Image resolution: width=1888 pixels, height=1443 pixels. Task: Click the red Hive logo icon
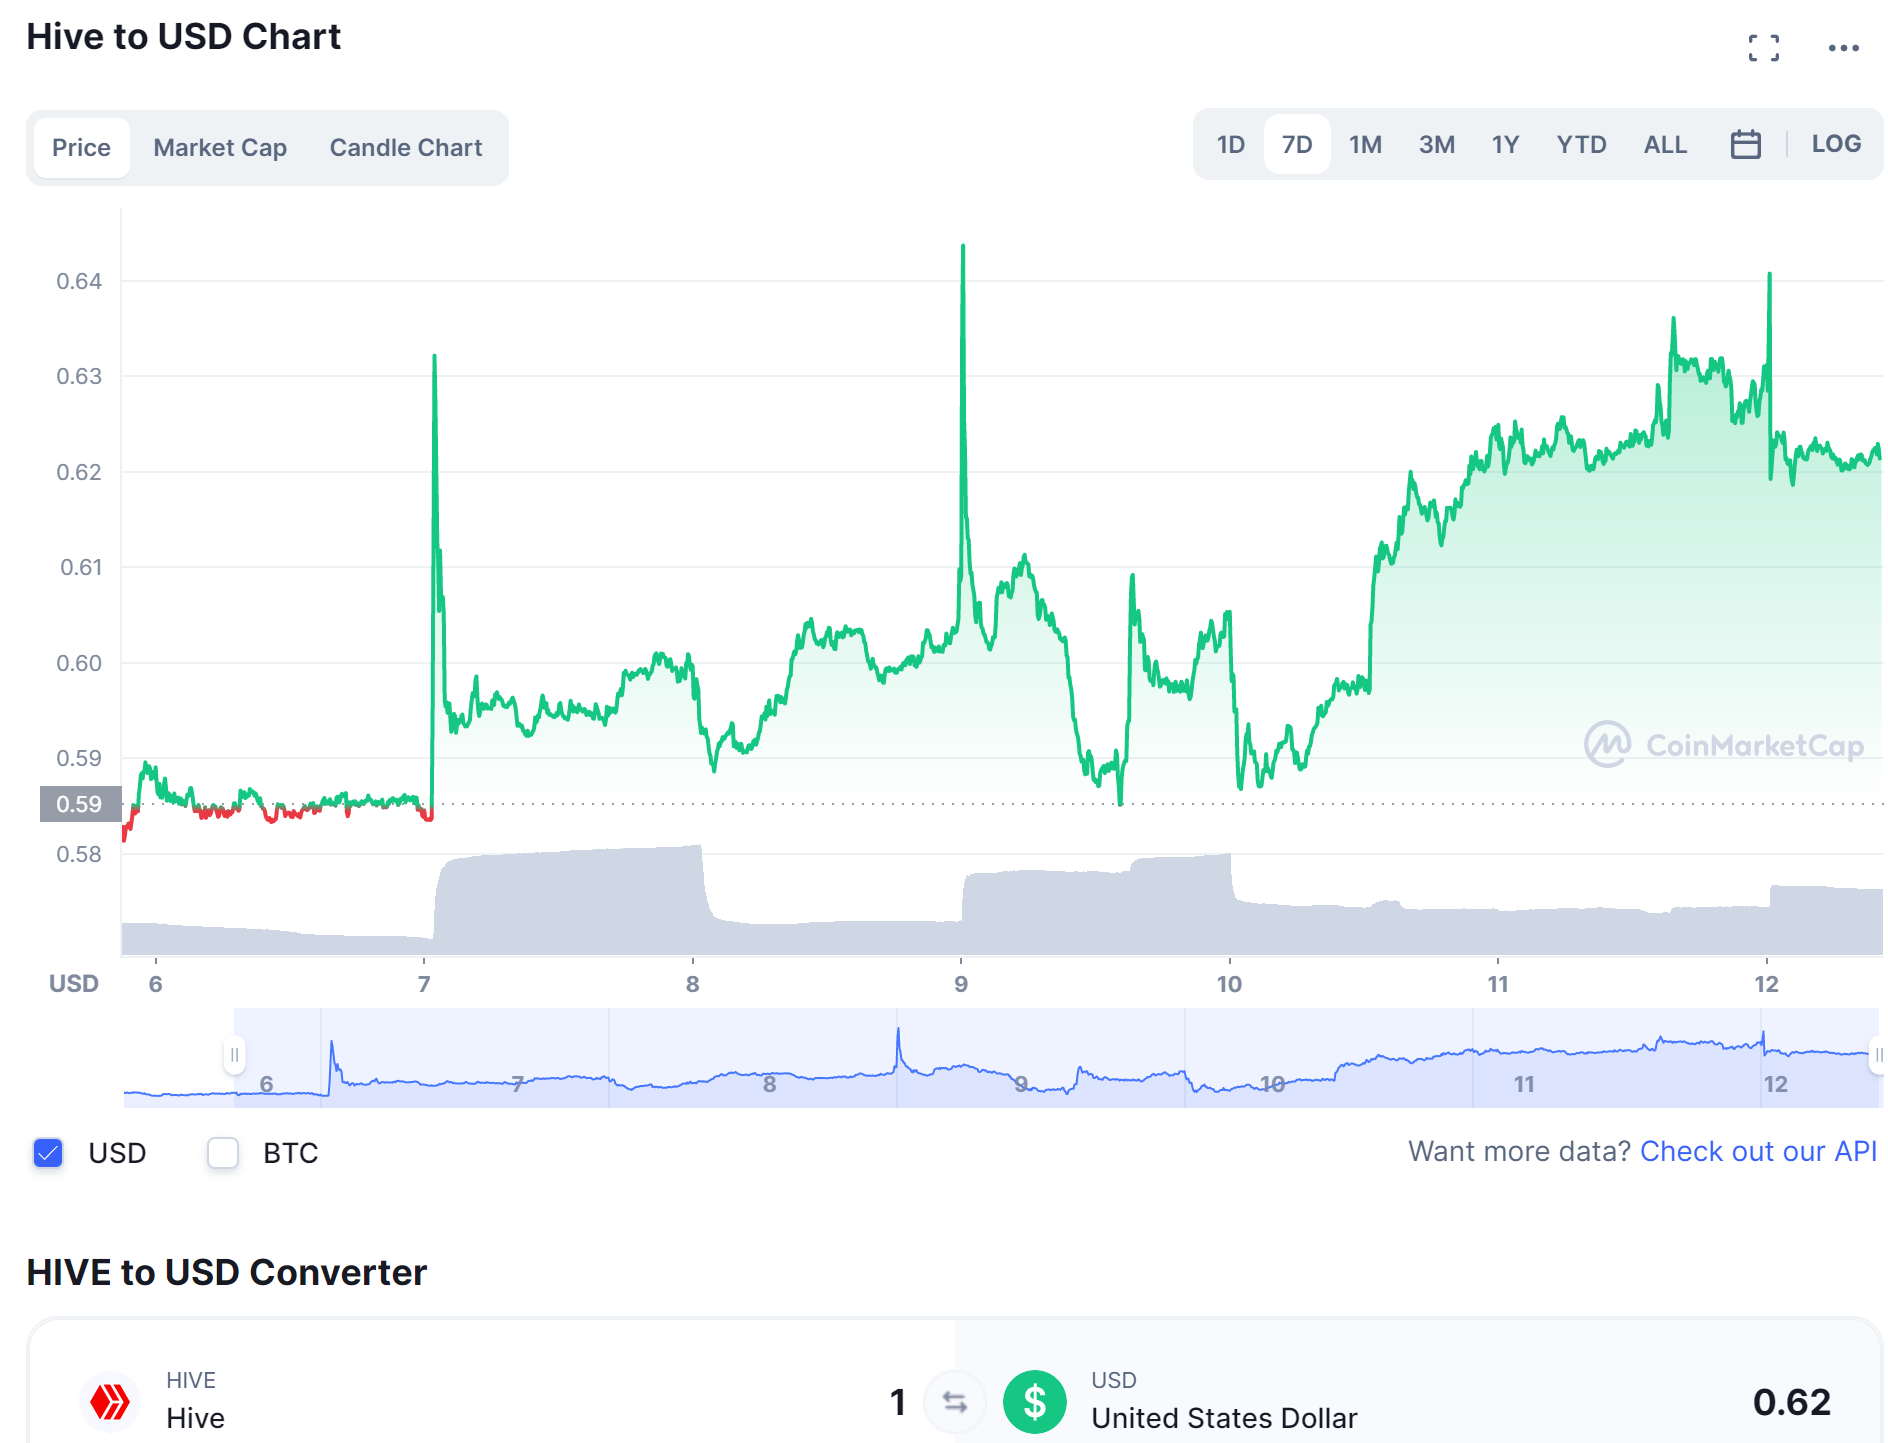click(110, 1401)
